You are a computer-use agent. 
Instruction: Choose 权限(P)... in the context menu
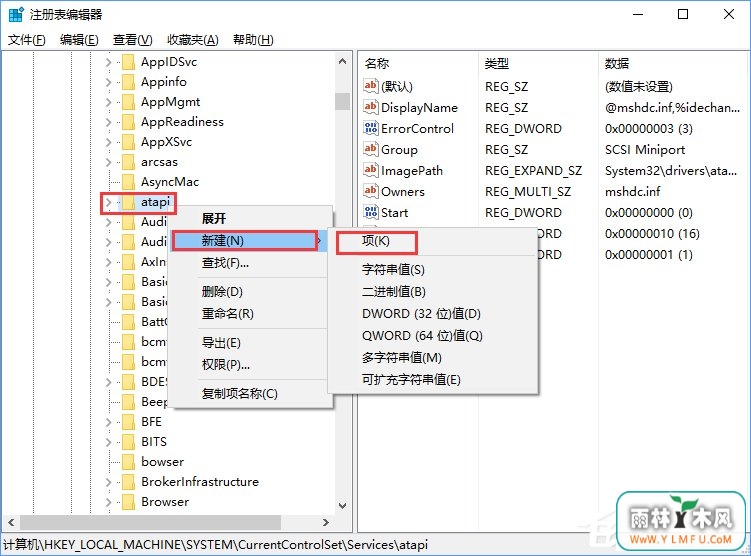(251, 365)
